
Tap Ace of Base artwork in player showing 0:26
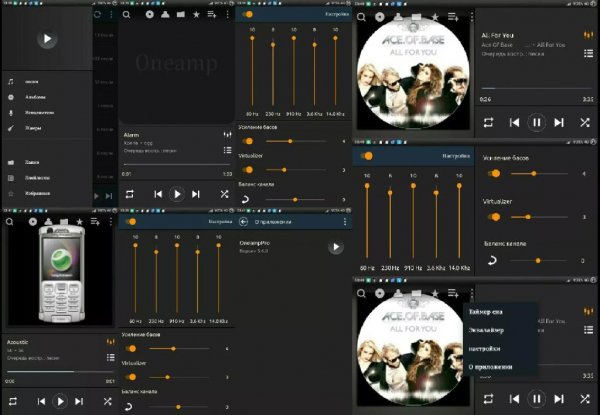point(413,73)
